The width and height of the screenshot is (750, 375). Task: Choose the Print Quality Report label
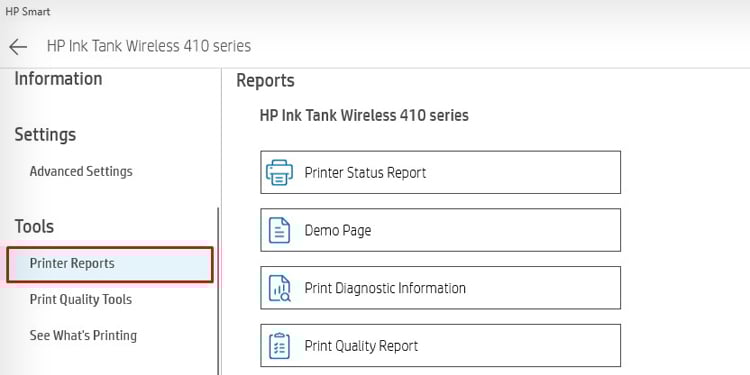tap(361, 346)
